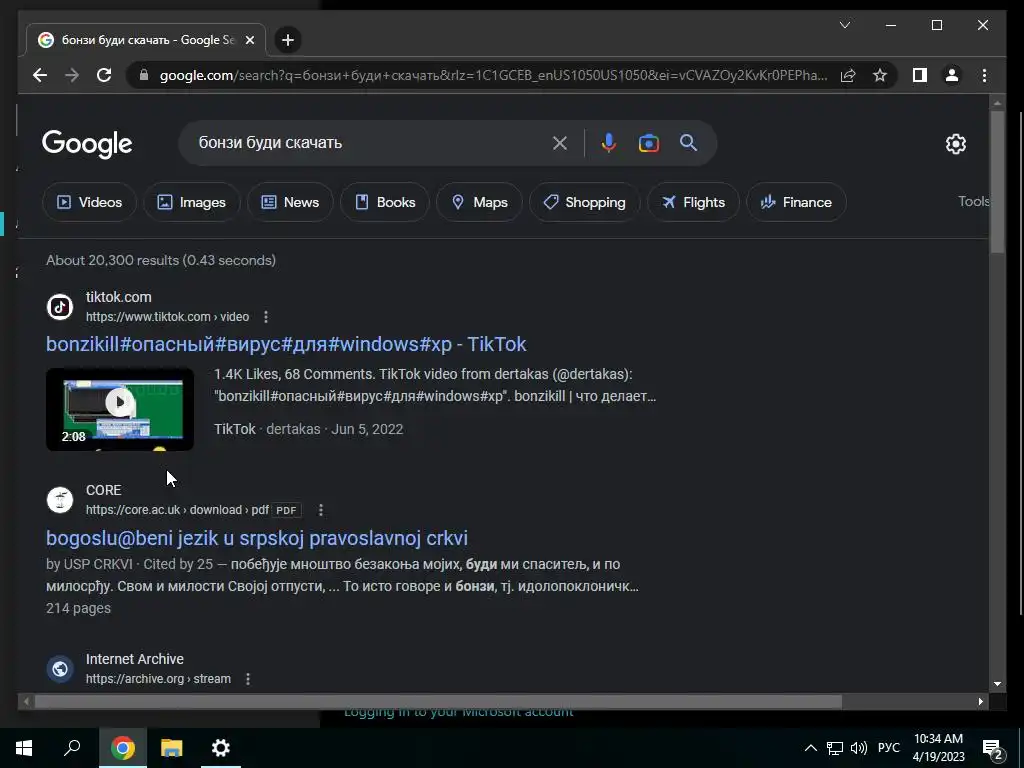Switch to Shopping results
The height and width of the screenshot is (768, 1024).
[584, 202]
